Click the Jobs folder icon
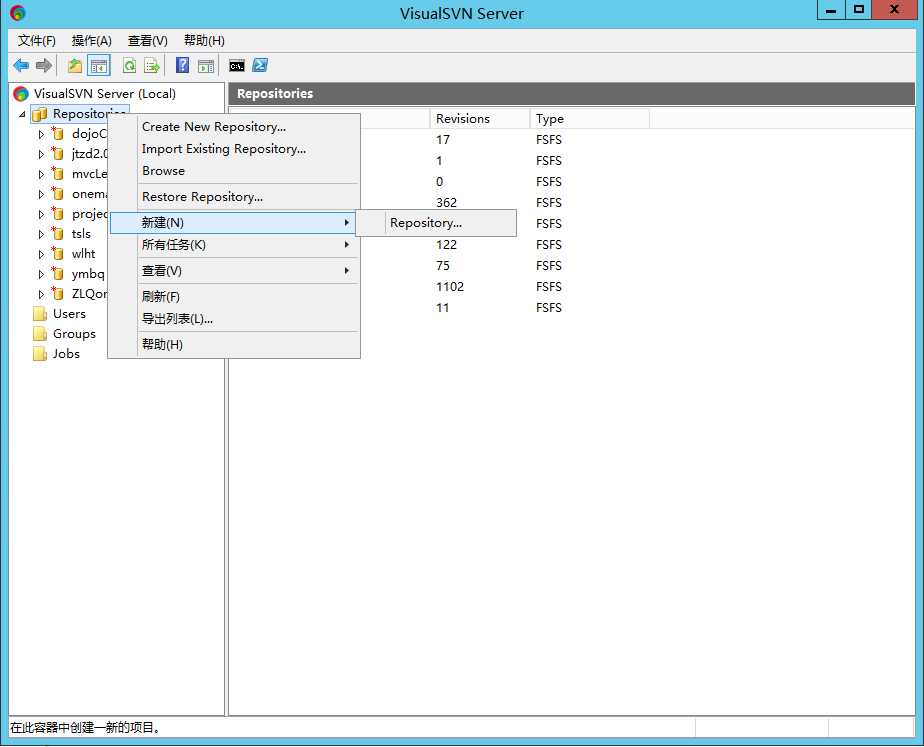The width and height of the screenshot is (924, 747). 39,354
